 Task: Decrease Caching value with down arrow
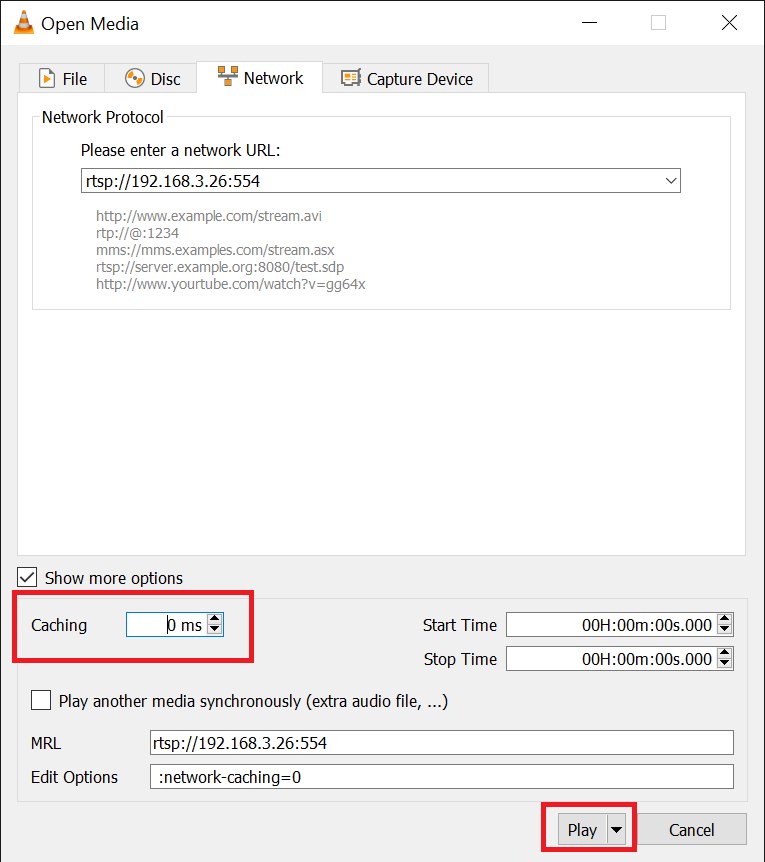(214, 631)
